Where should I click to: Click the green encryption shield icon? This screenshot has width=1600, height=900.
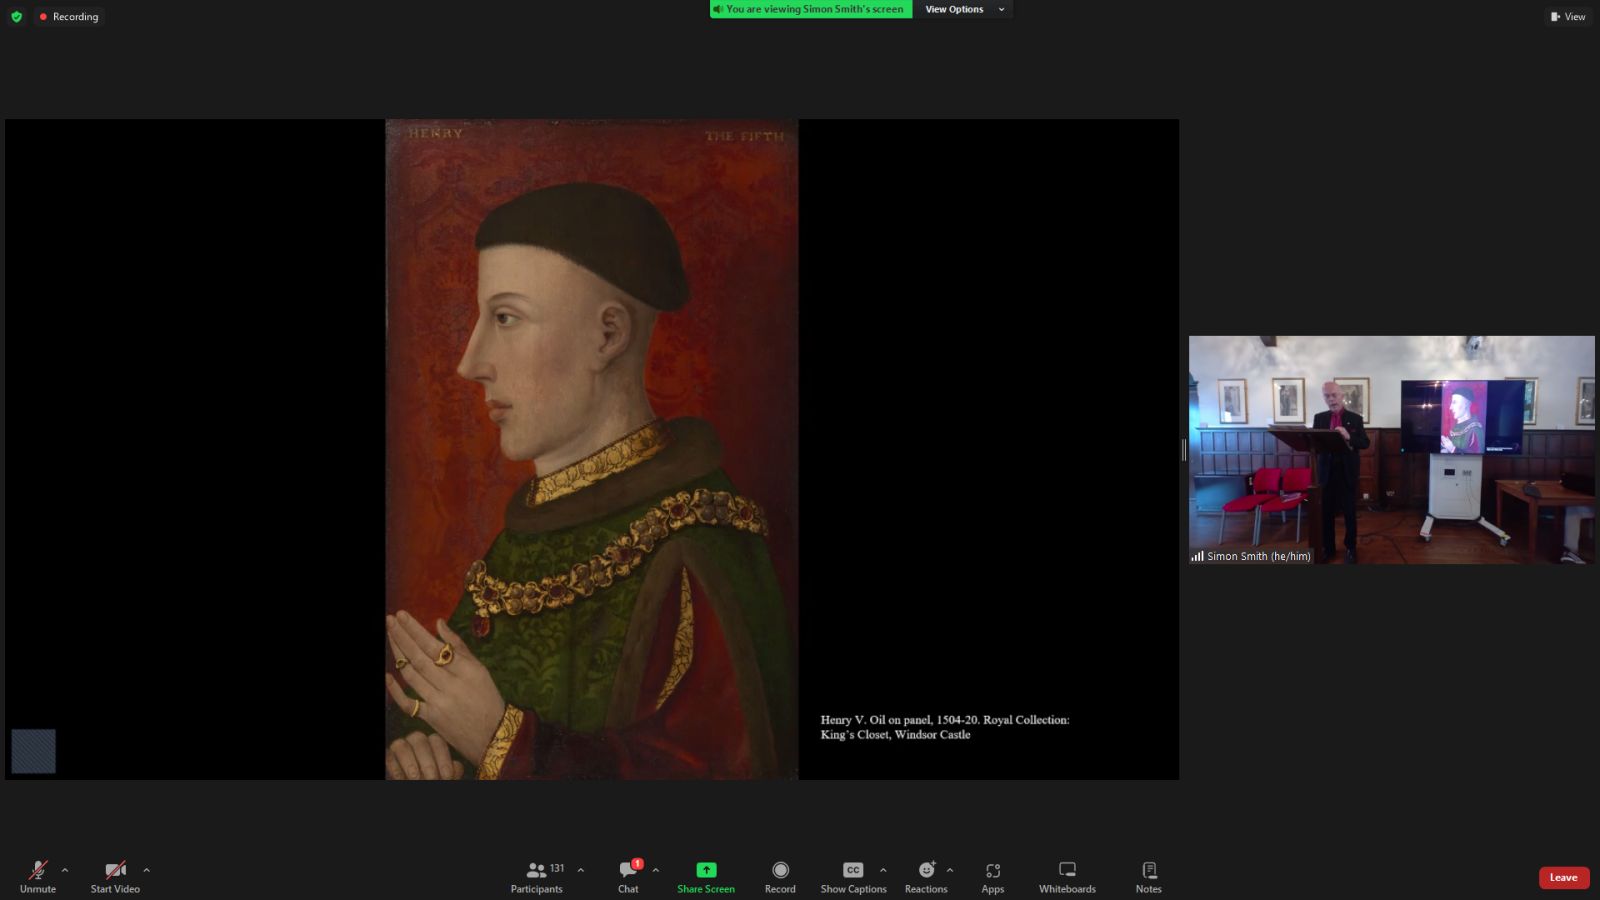[16, 17]
